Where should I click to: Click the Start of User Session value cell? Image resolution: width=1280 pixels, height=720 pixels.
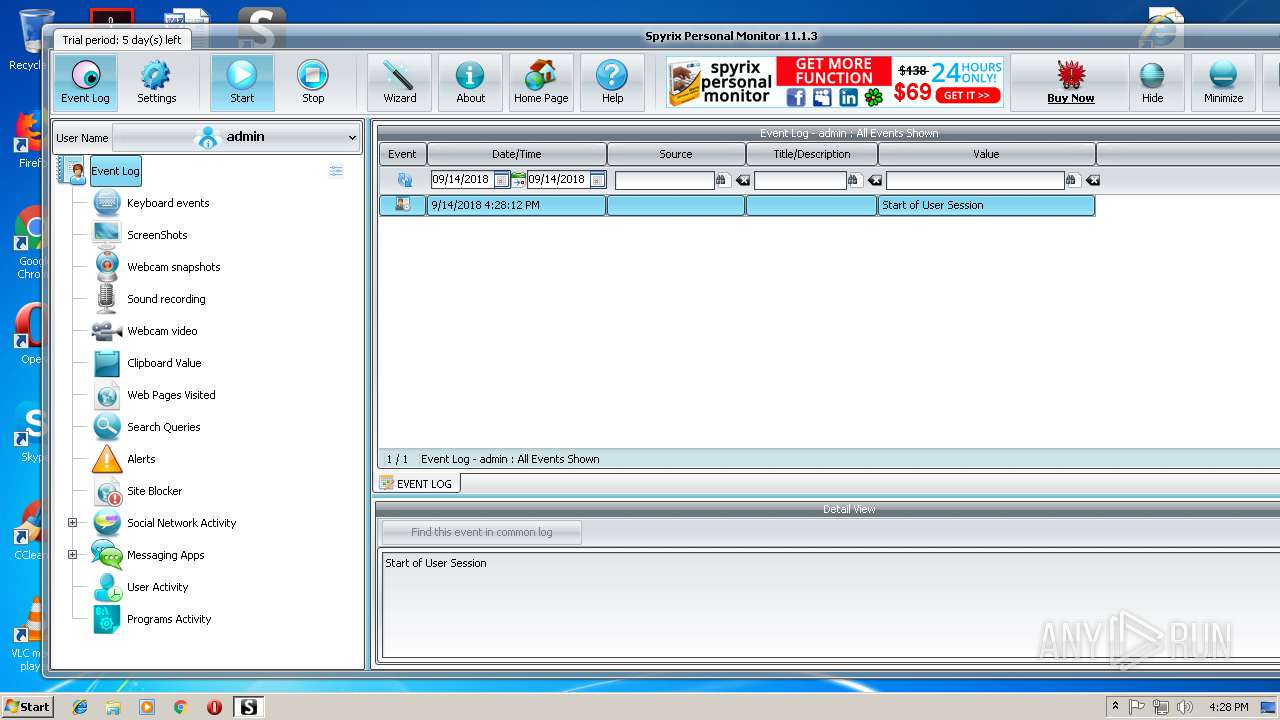point(986,205)
